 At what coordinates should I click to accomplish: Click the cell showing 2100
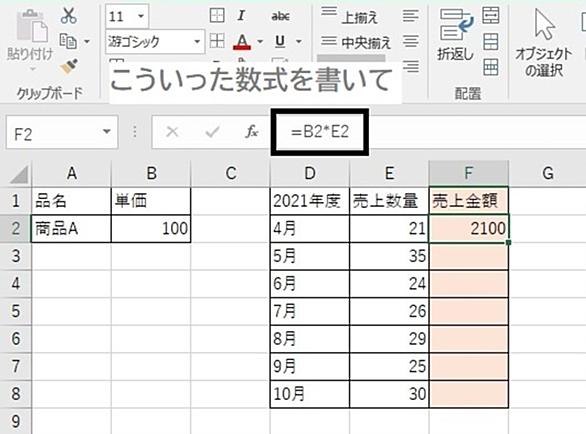[x=469, y=228]
